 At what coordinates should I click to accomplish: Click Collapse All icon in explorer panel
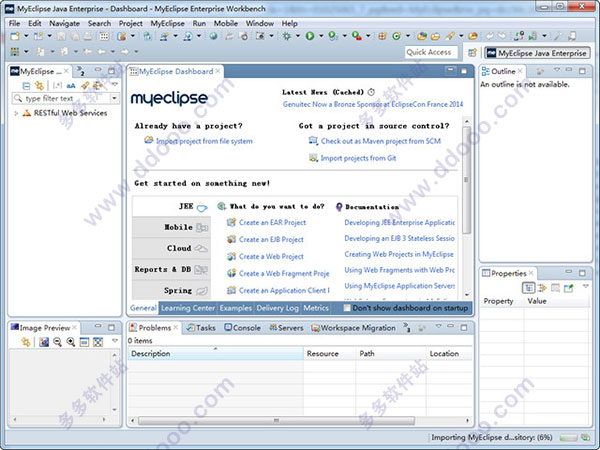point(26,85)
